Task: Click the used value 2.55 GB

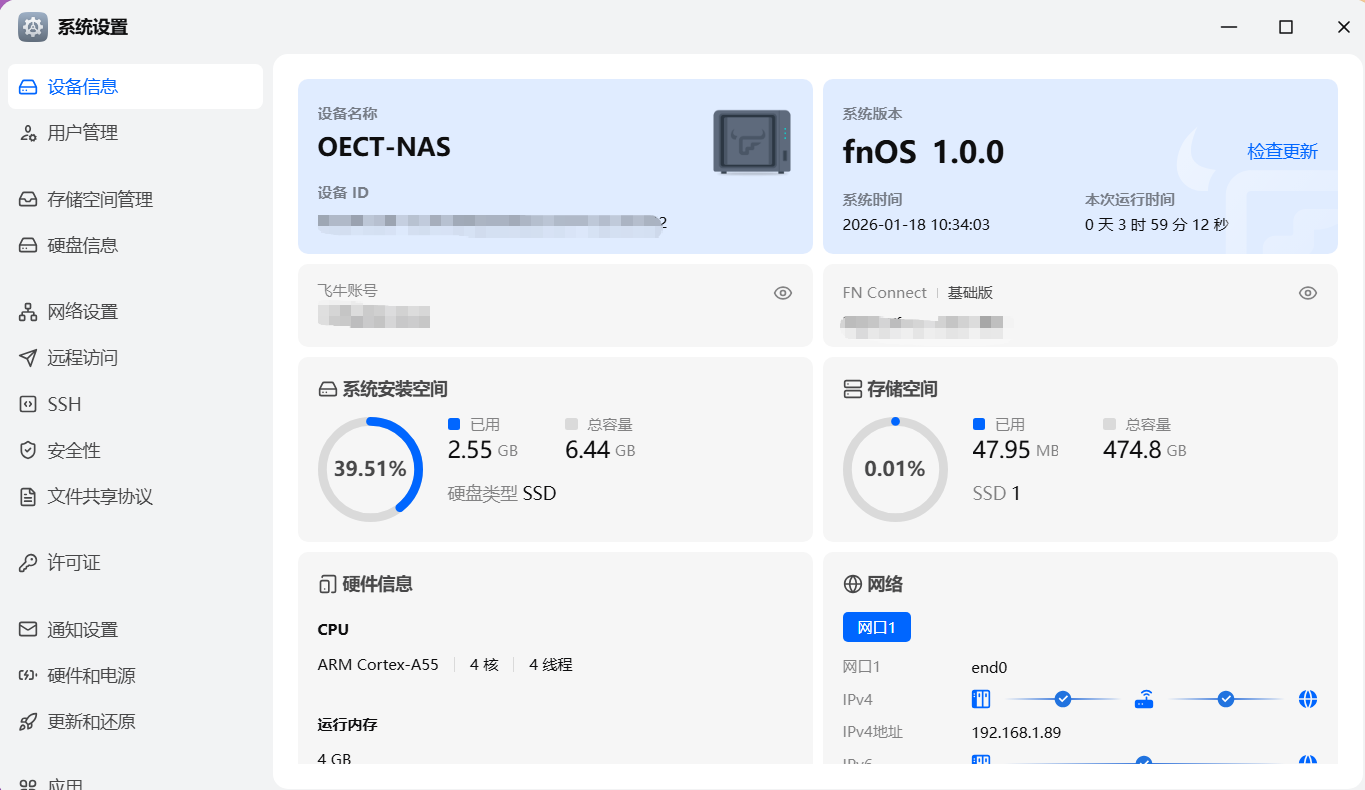Action: tap(483, 450)
